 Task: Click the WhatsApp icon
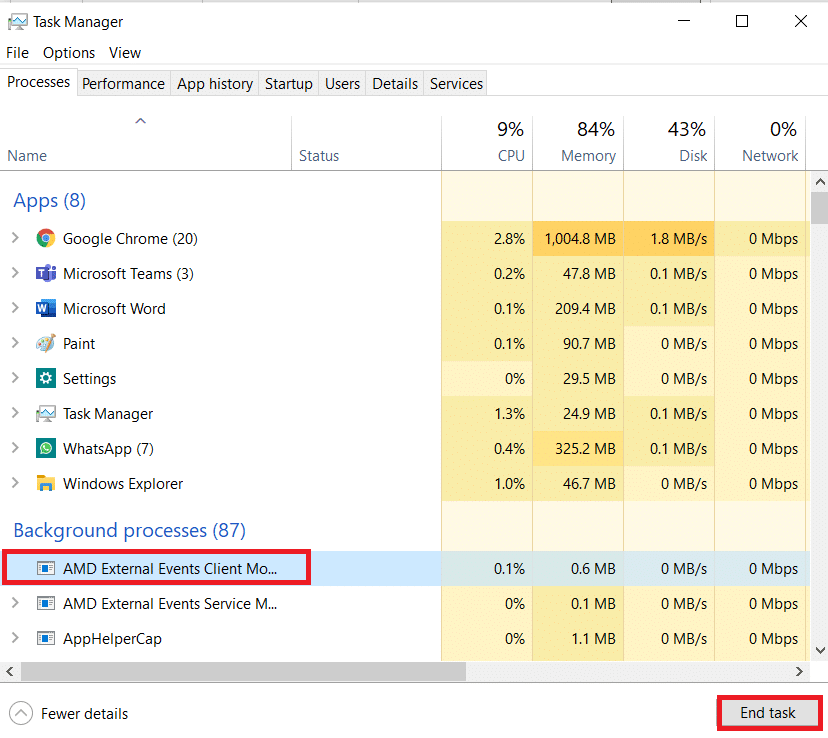tap(46, 449)
